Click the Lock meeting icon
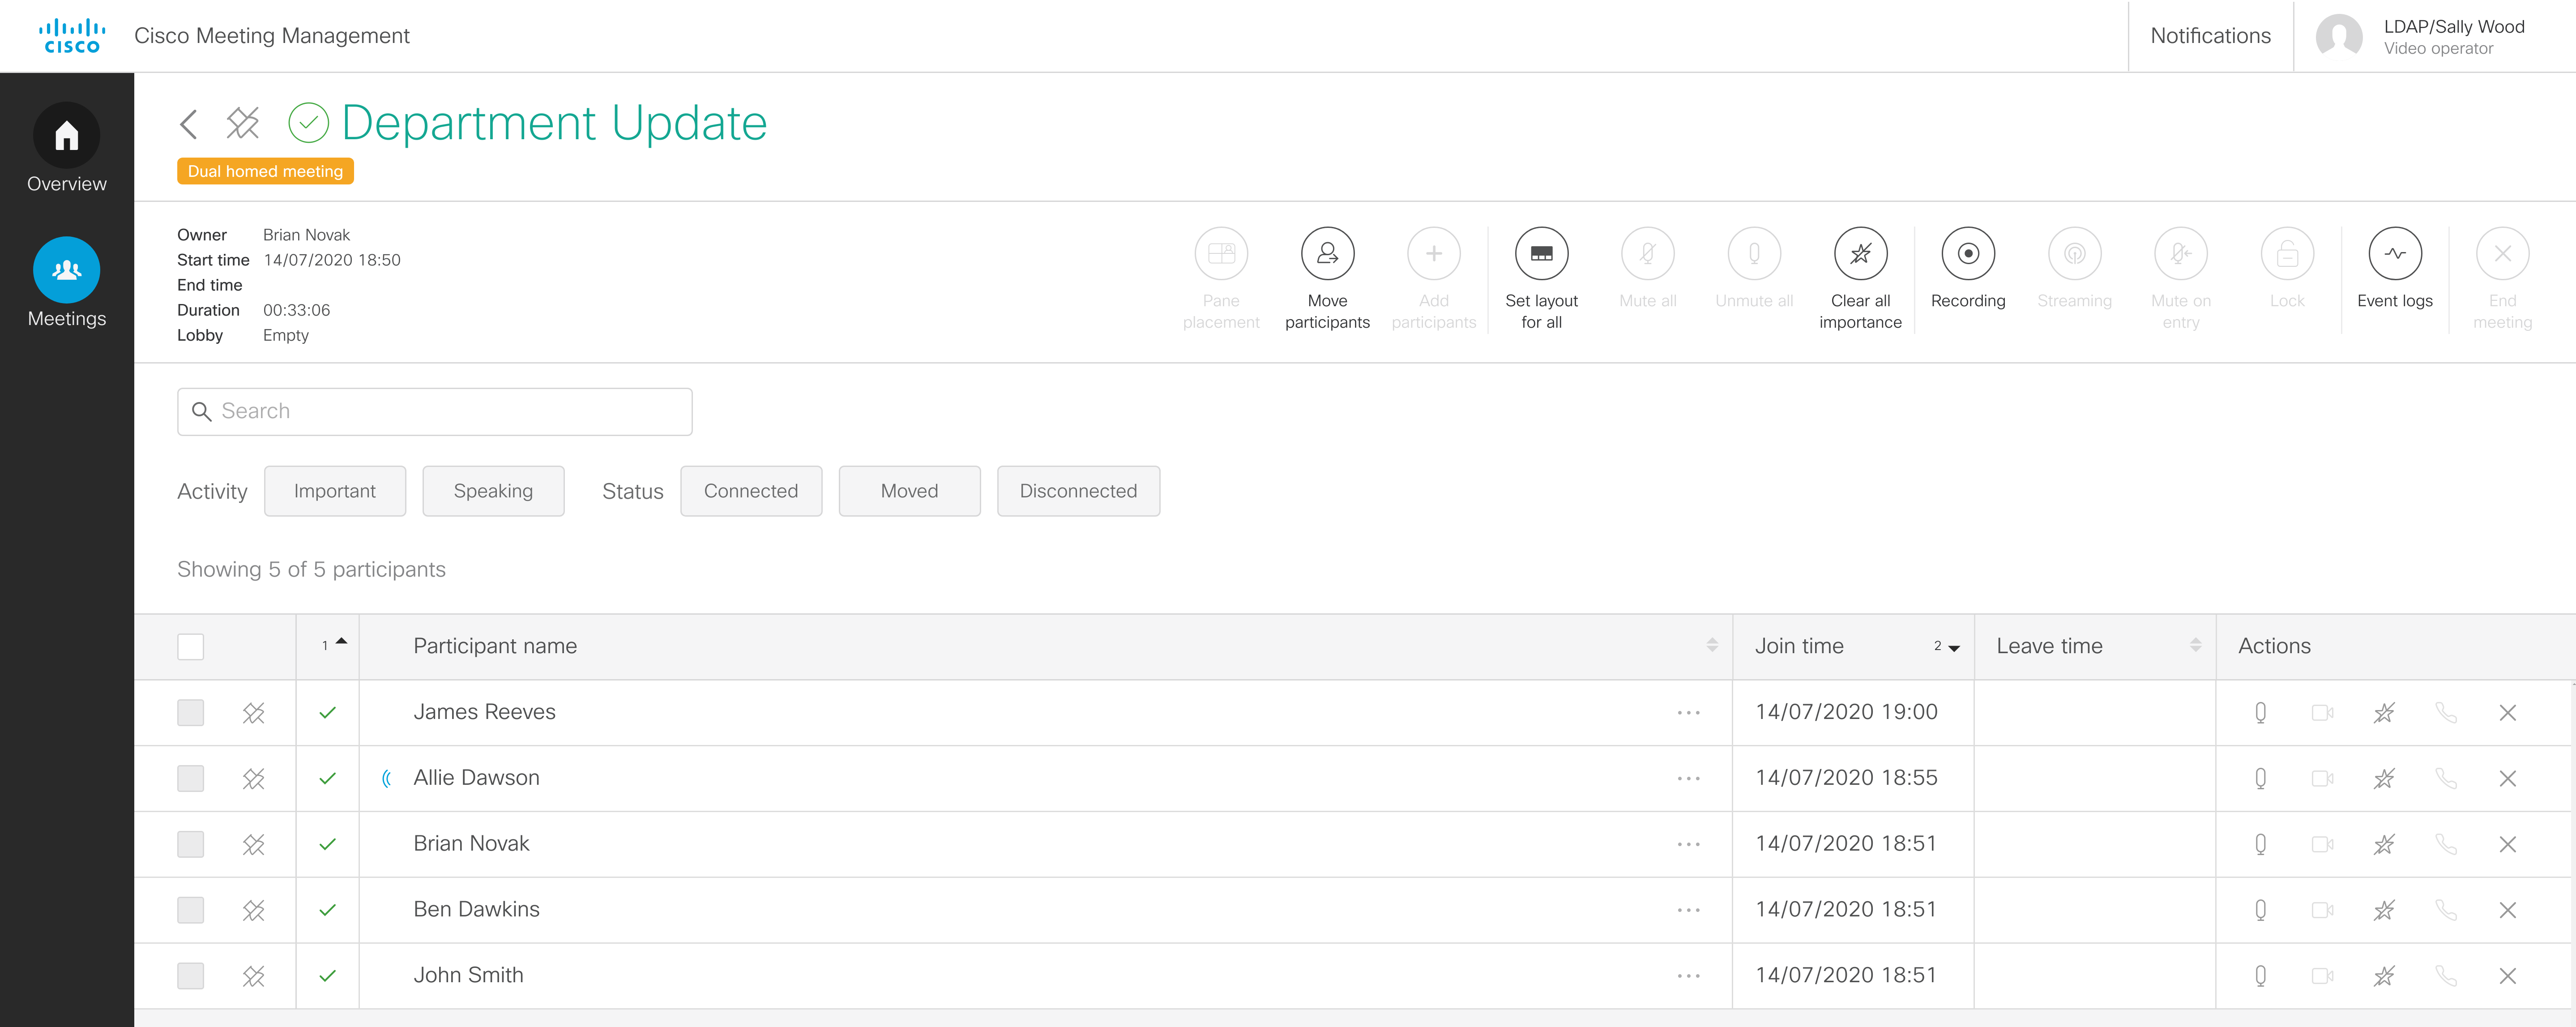 (2287, 254)
